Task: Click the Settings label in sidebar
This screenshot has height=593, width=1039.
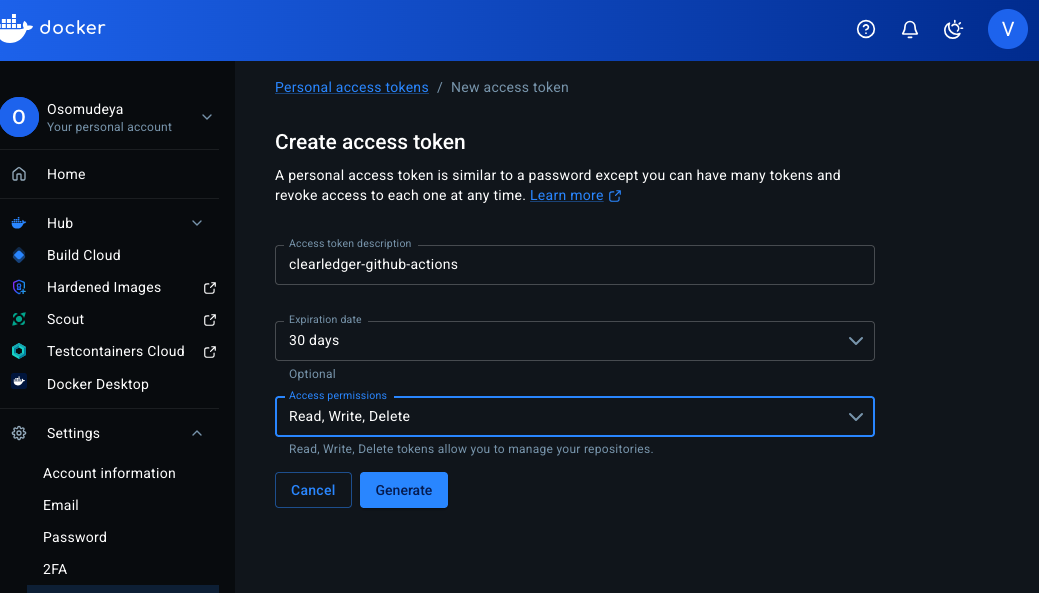Action: pyautogui.click(x=74, y=433)
